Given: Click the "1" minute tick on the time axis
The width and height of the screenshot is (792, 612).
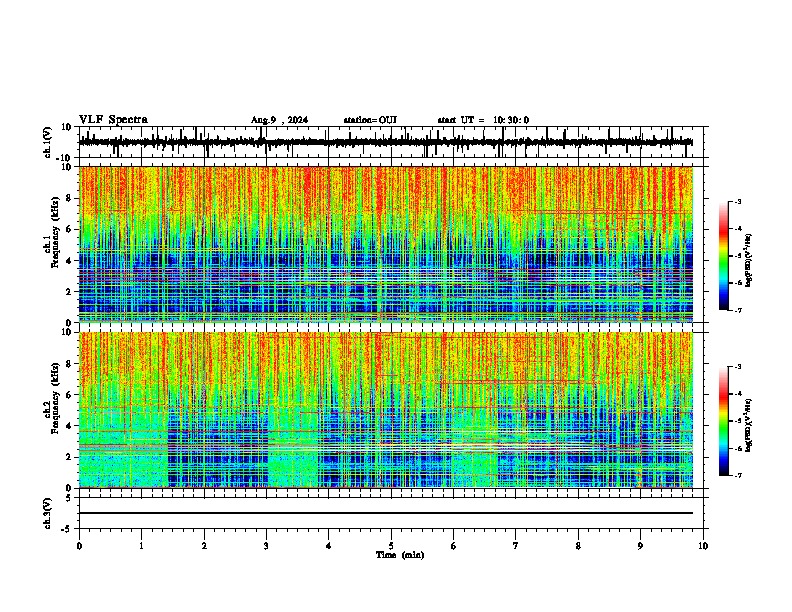Looking at the screenshot, I should click(x=141, y=546).
